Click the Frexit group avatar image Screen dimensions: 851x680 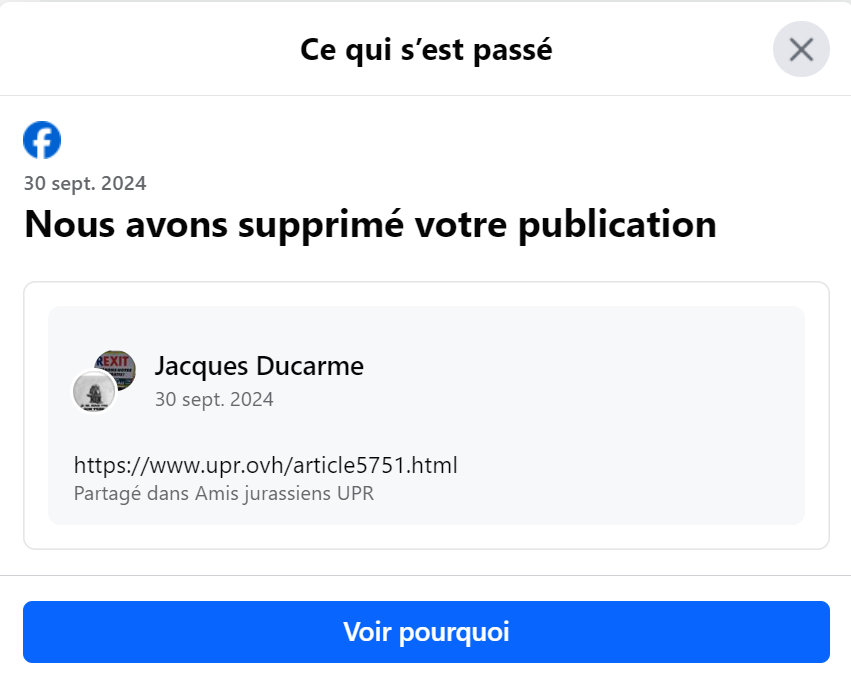click(x=115, y=369)
